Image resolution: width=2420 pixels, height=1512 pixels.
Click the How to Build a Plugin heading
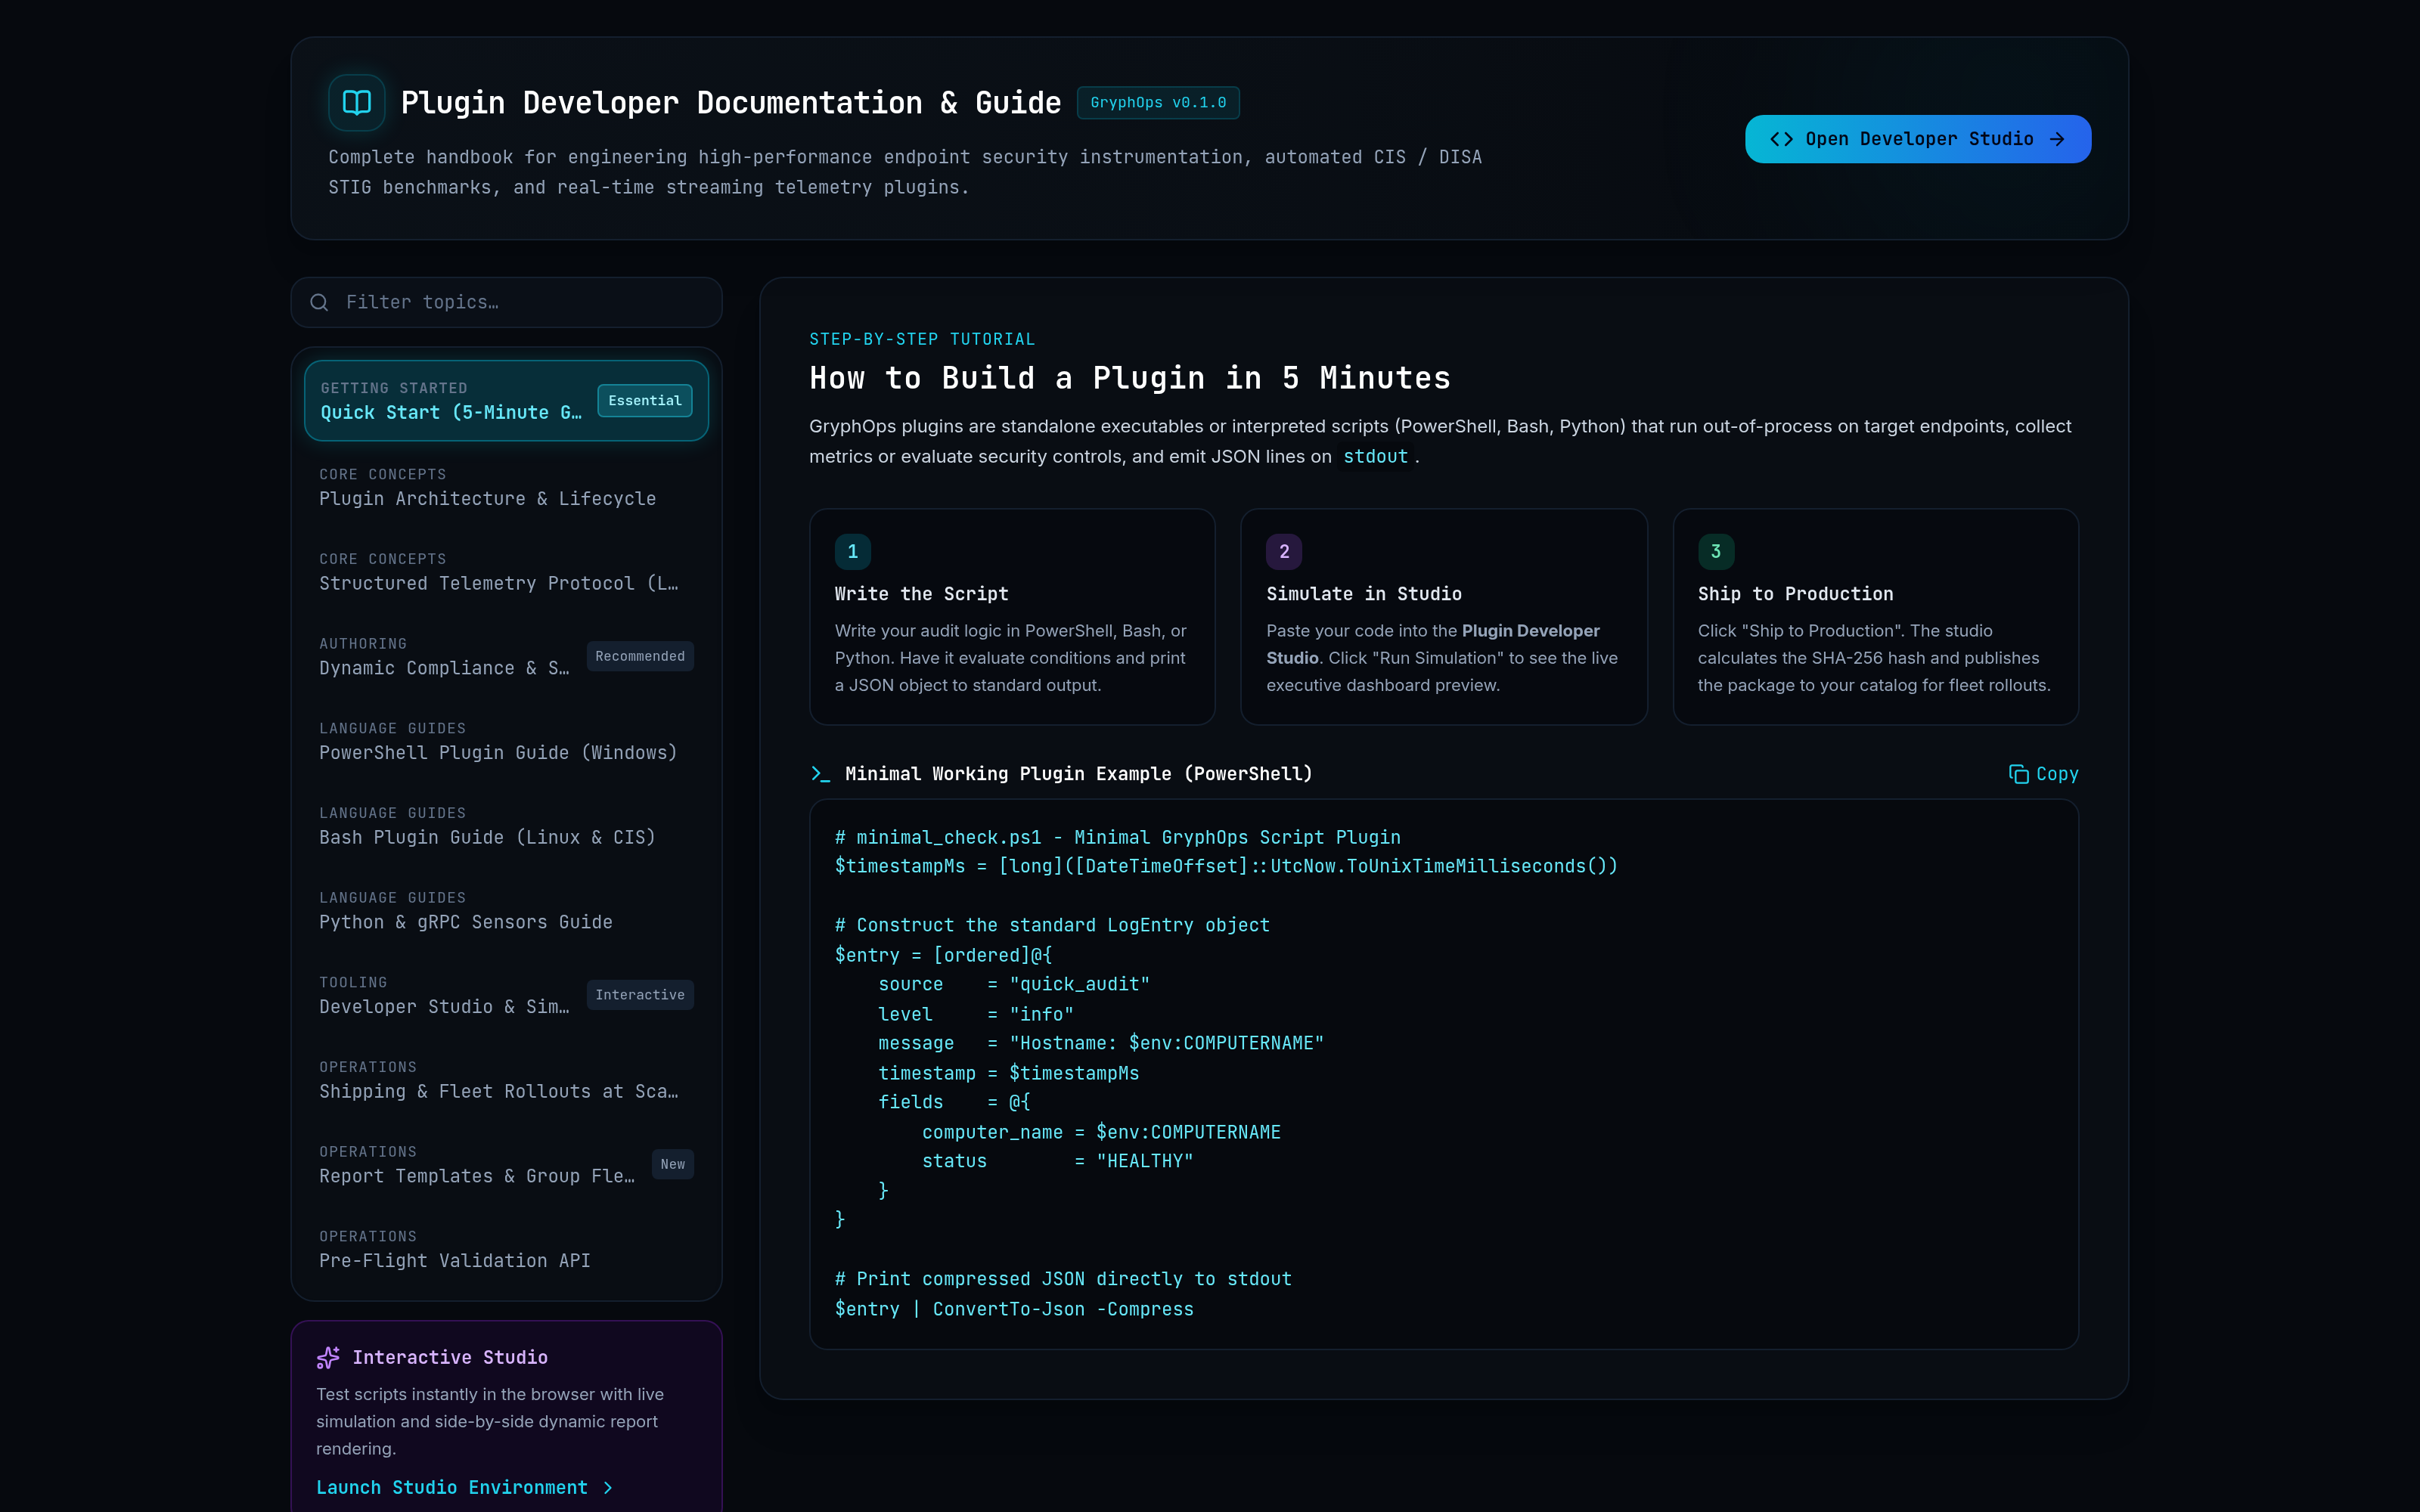[1130, 378]
